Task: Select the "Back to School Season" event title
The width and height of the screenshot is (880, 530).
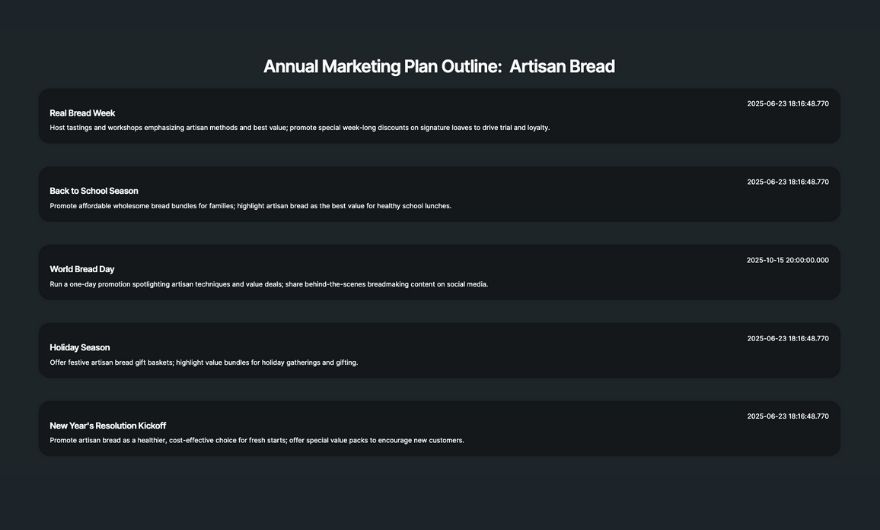Action: click(x=94, y=191)
